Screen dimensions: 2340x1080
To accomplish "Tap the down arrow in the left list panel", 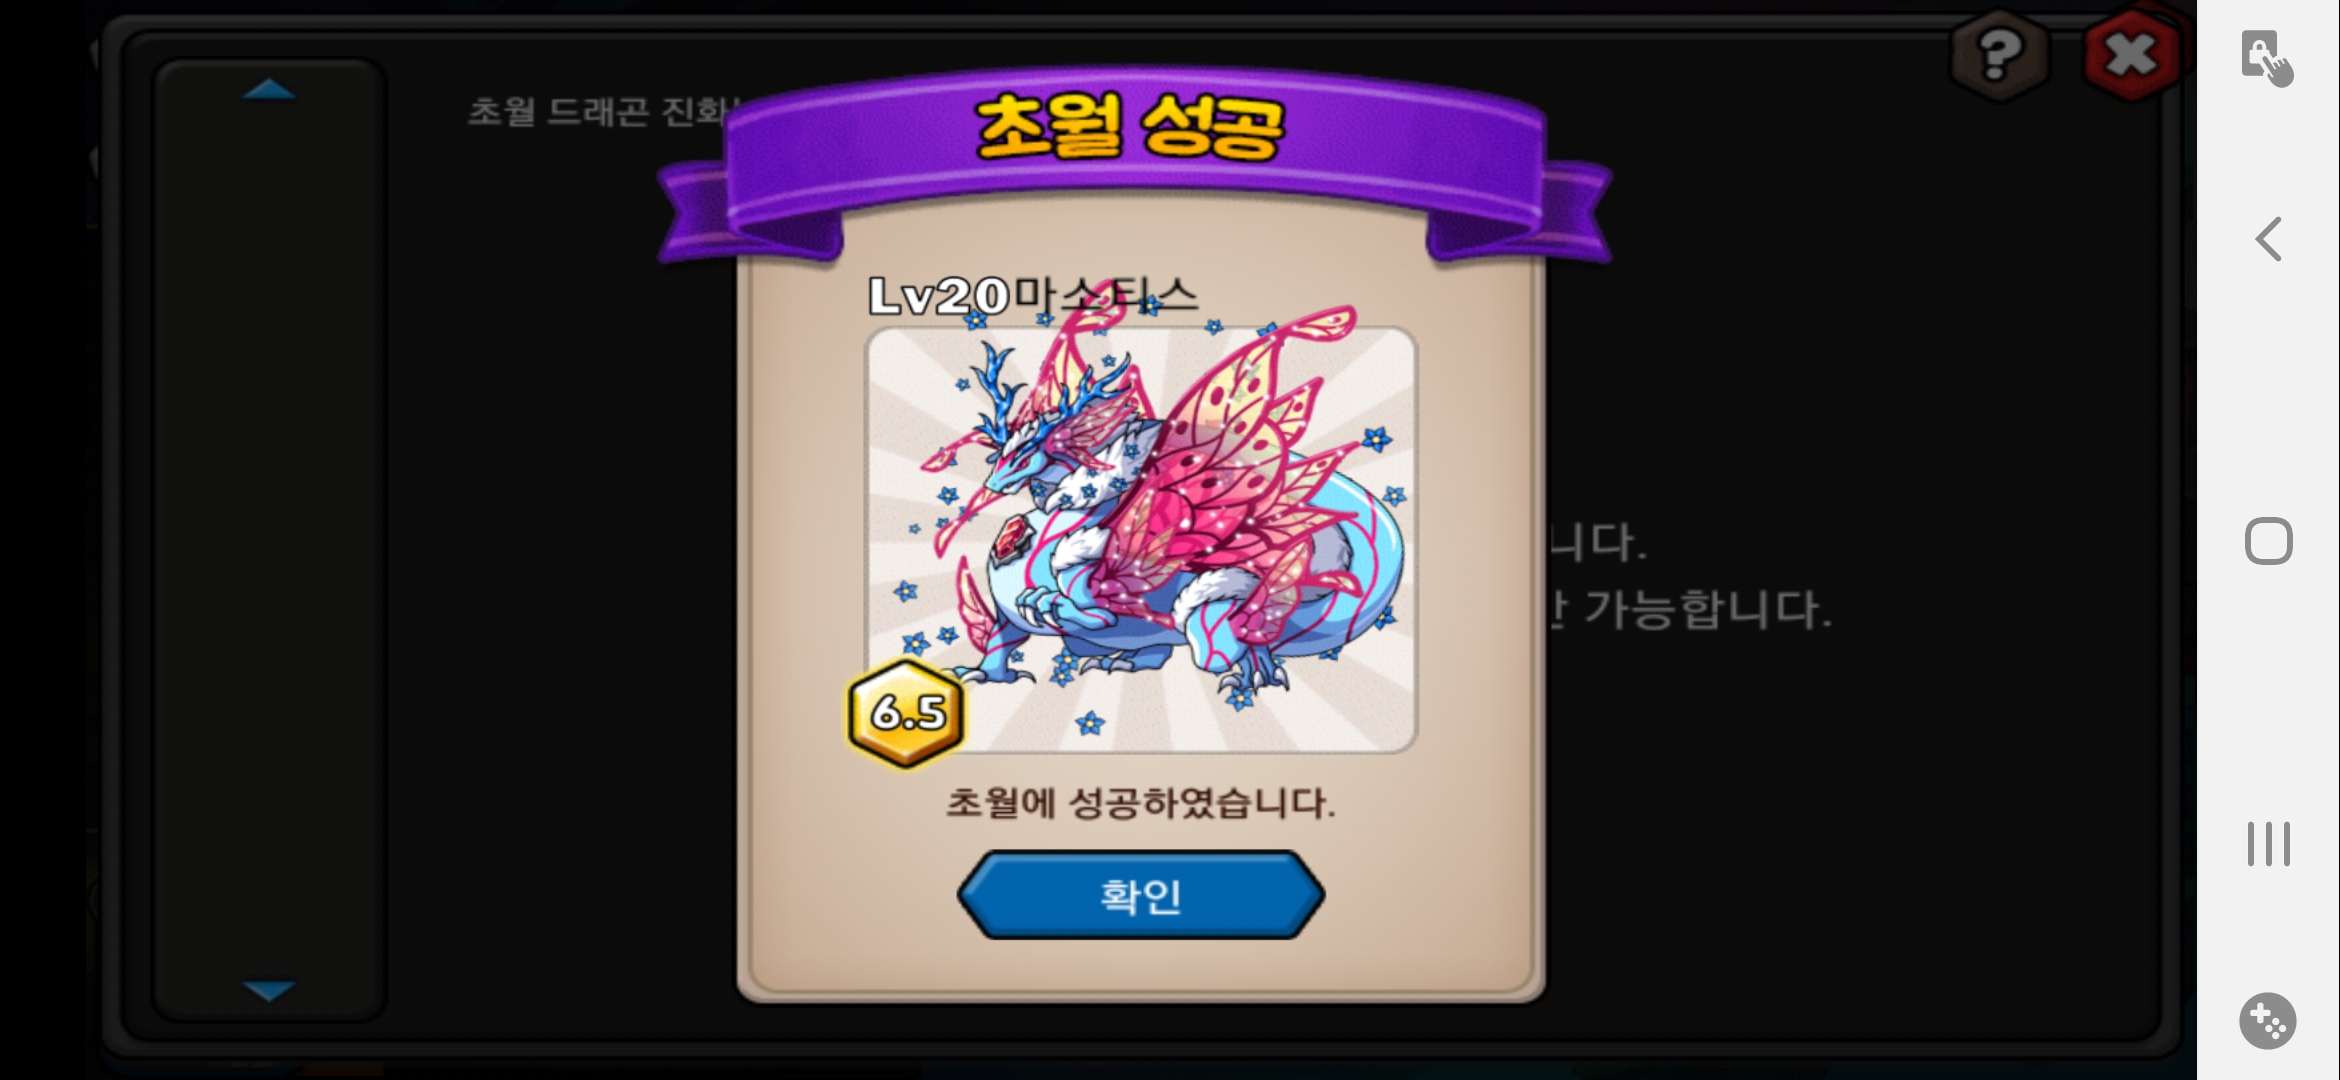I will pyautogui.click(x=269, y=990).
